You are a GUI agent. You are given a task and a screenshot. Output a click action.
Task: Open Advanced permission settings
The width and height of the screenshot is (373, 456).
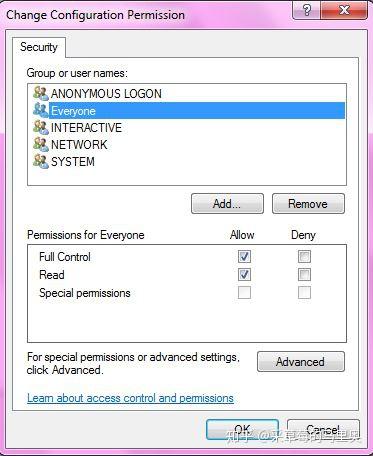coord(300,362)
